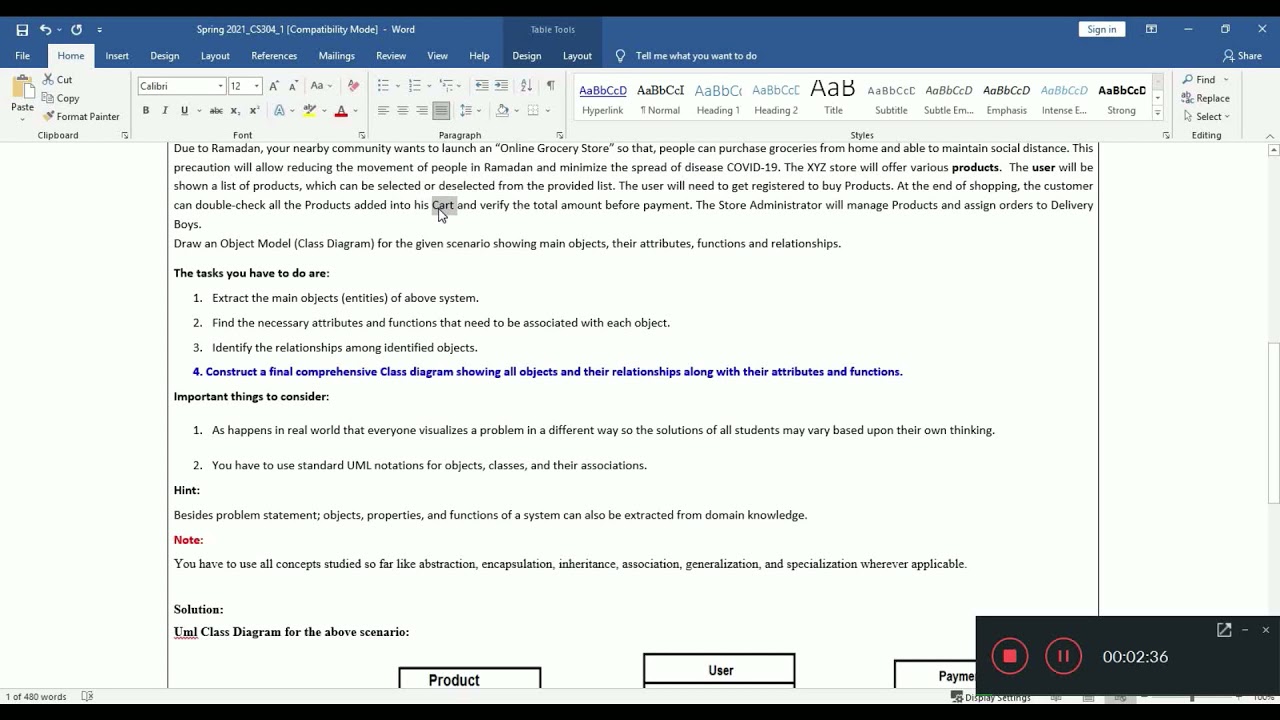
Task: Apply text highlight color
Action: click(x=310, y=111)
